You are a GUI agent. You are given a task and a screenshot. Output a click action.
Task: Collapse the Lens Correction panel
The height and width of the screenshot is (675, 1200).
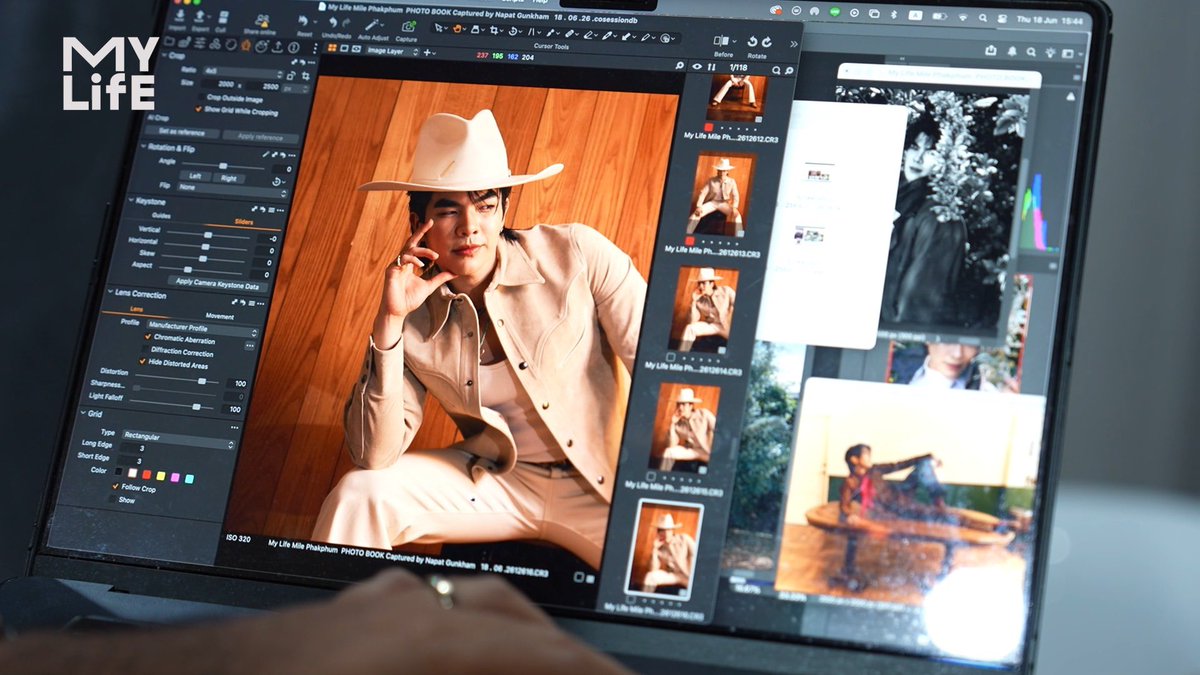pyautogui.click(x=110, y=291)
